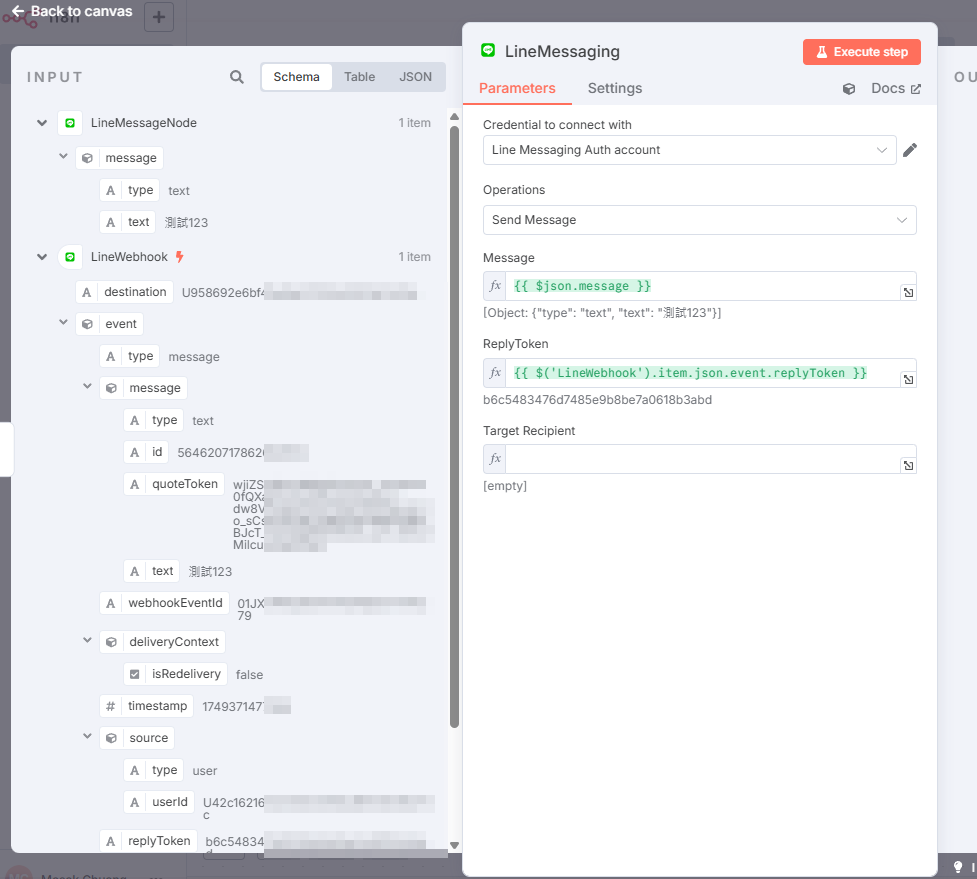Open the expanded editor for Target Recipient
Image resolution: width=977 pixels, height=879 pixels.
[908, 465]
